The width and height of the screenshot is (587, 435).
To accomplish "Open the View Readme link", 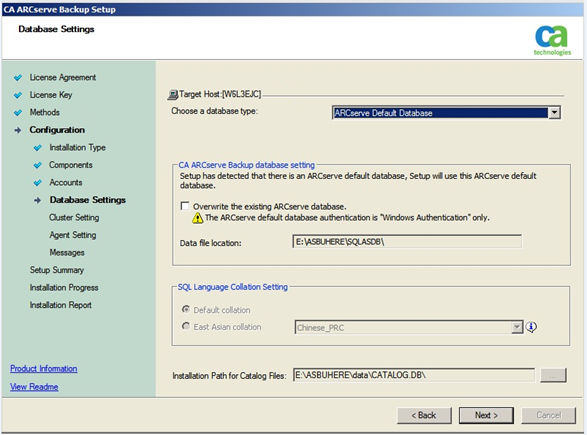I will 34,387.
